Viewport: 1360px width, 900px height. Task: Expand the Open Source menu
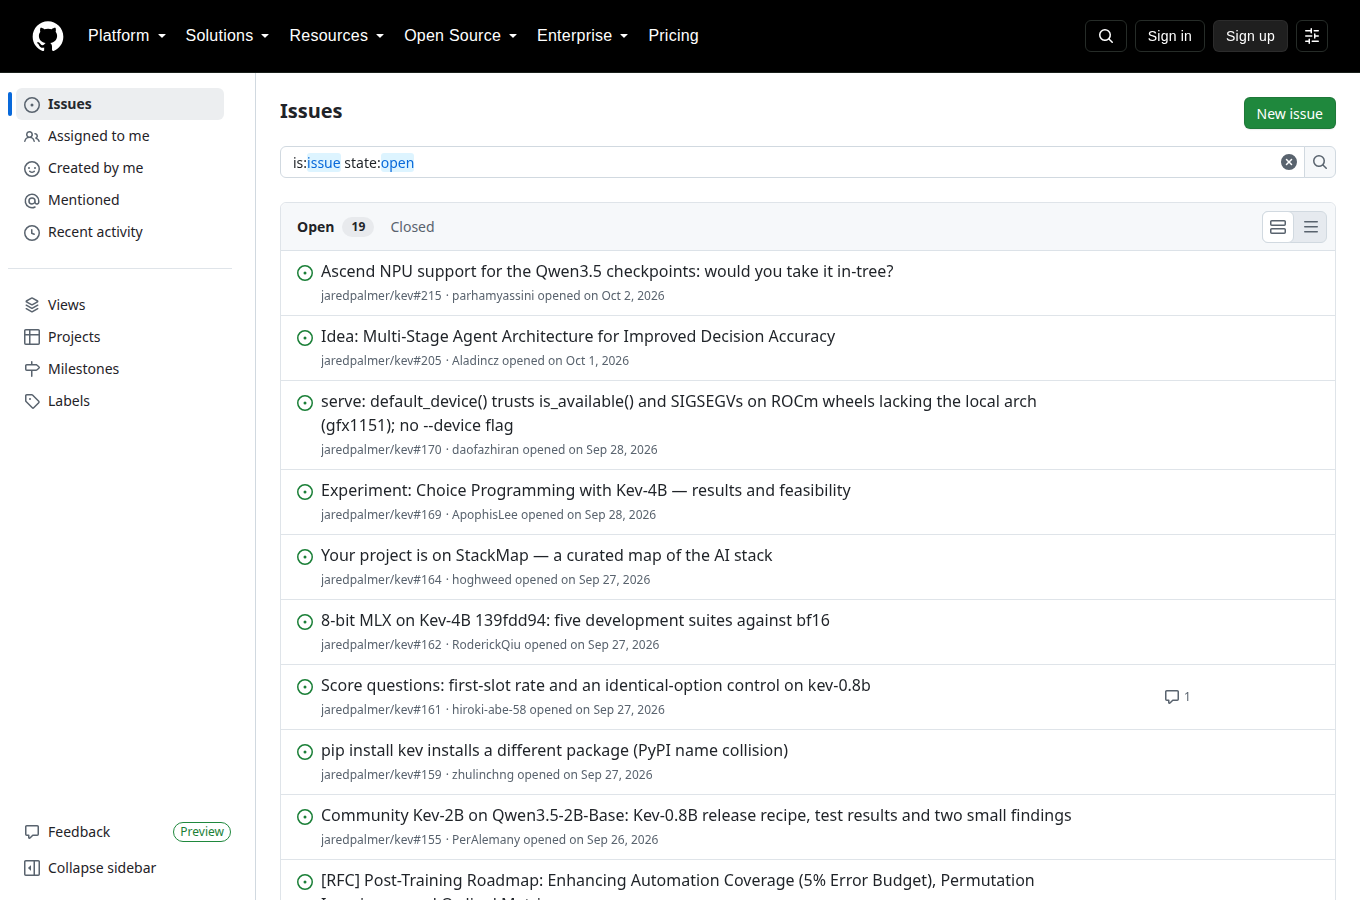pos(461,36)
